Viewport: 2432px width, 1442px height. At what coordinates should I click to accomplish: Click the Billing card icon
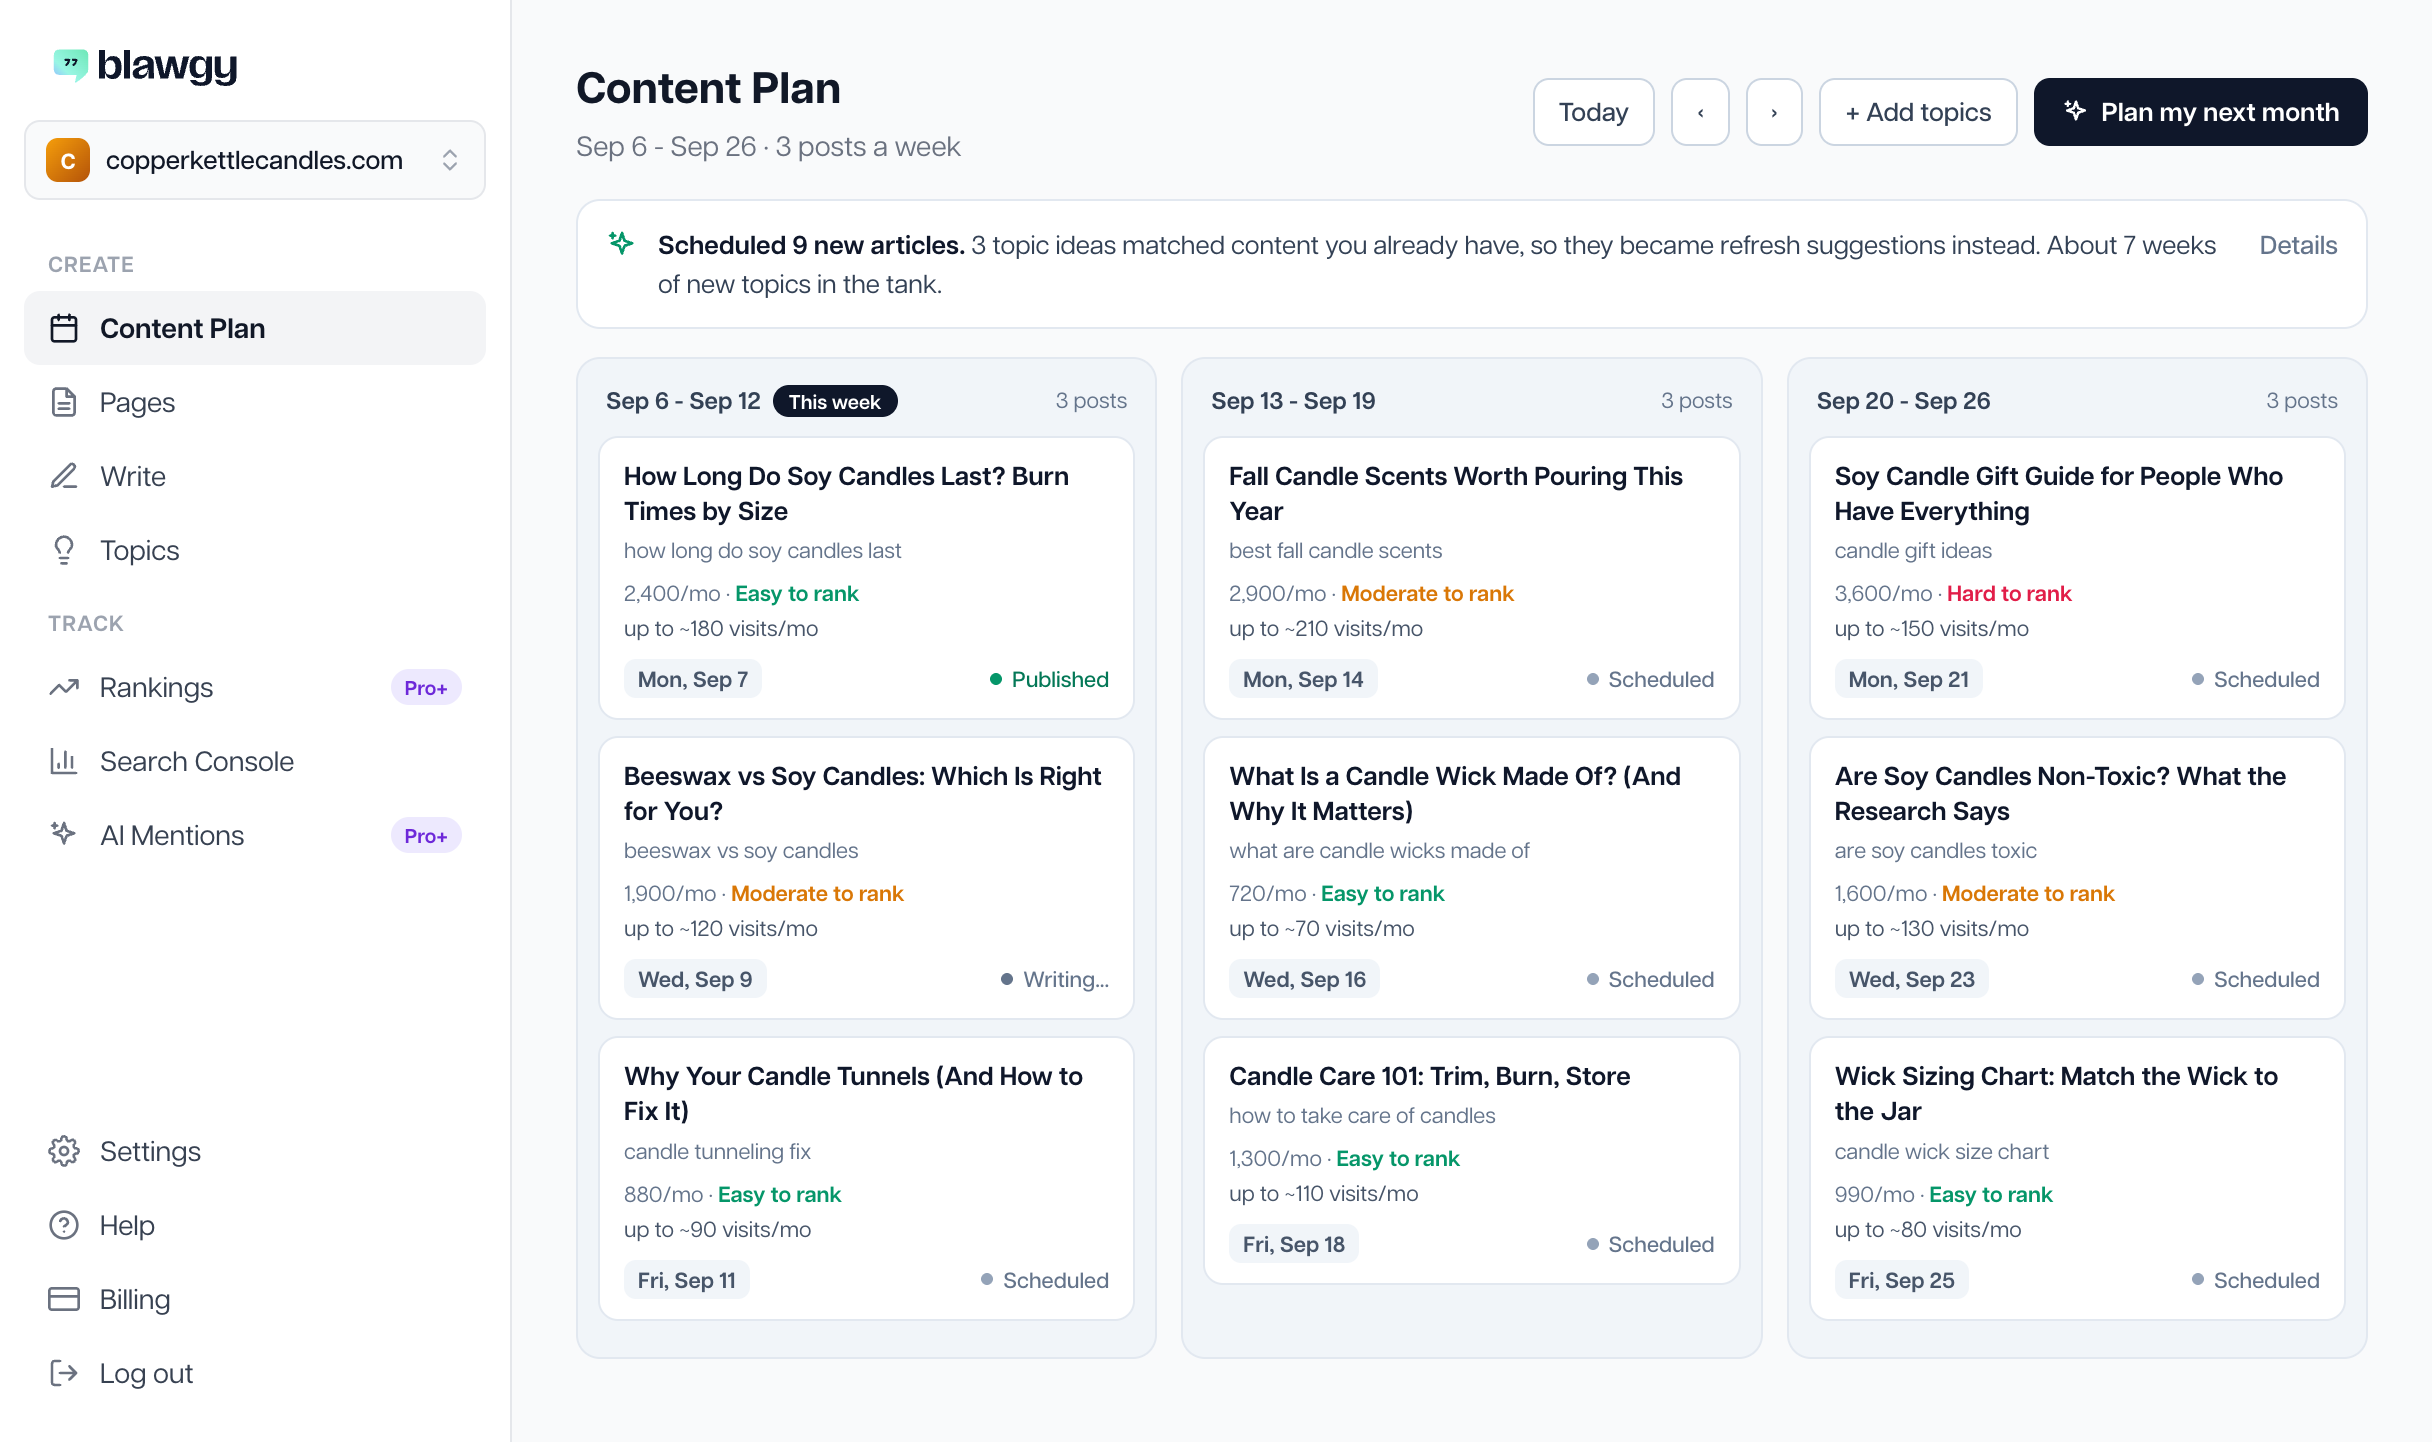[64, 1299]
